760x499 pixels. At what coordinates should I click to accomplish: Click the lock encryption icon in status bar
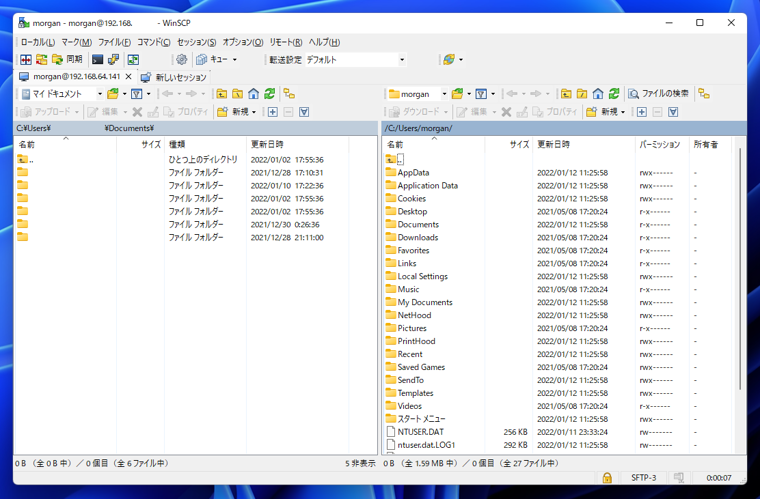coord(606,478)
